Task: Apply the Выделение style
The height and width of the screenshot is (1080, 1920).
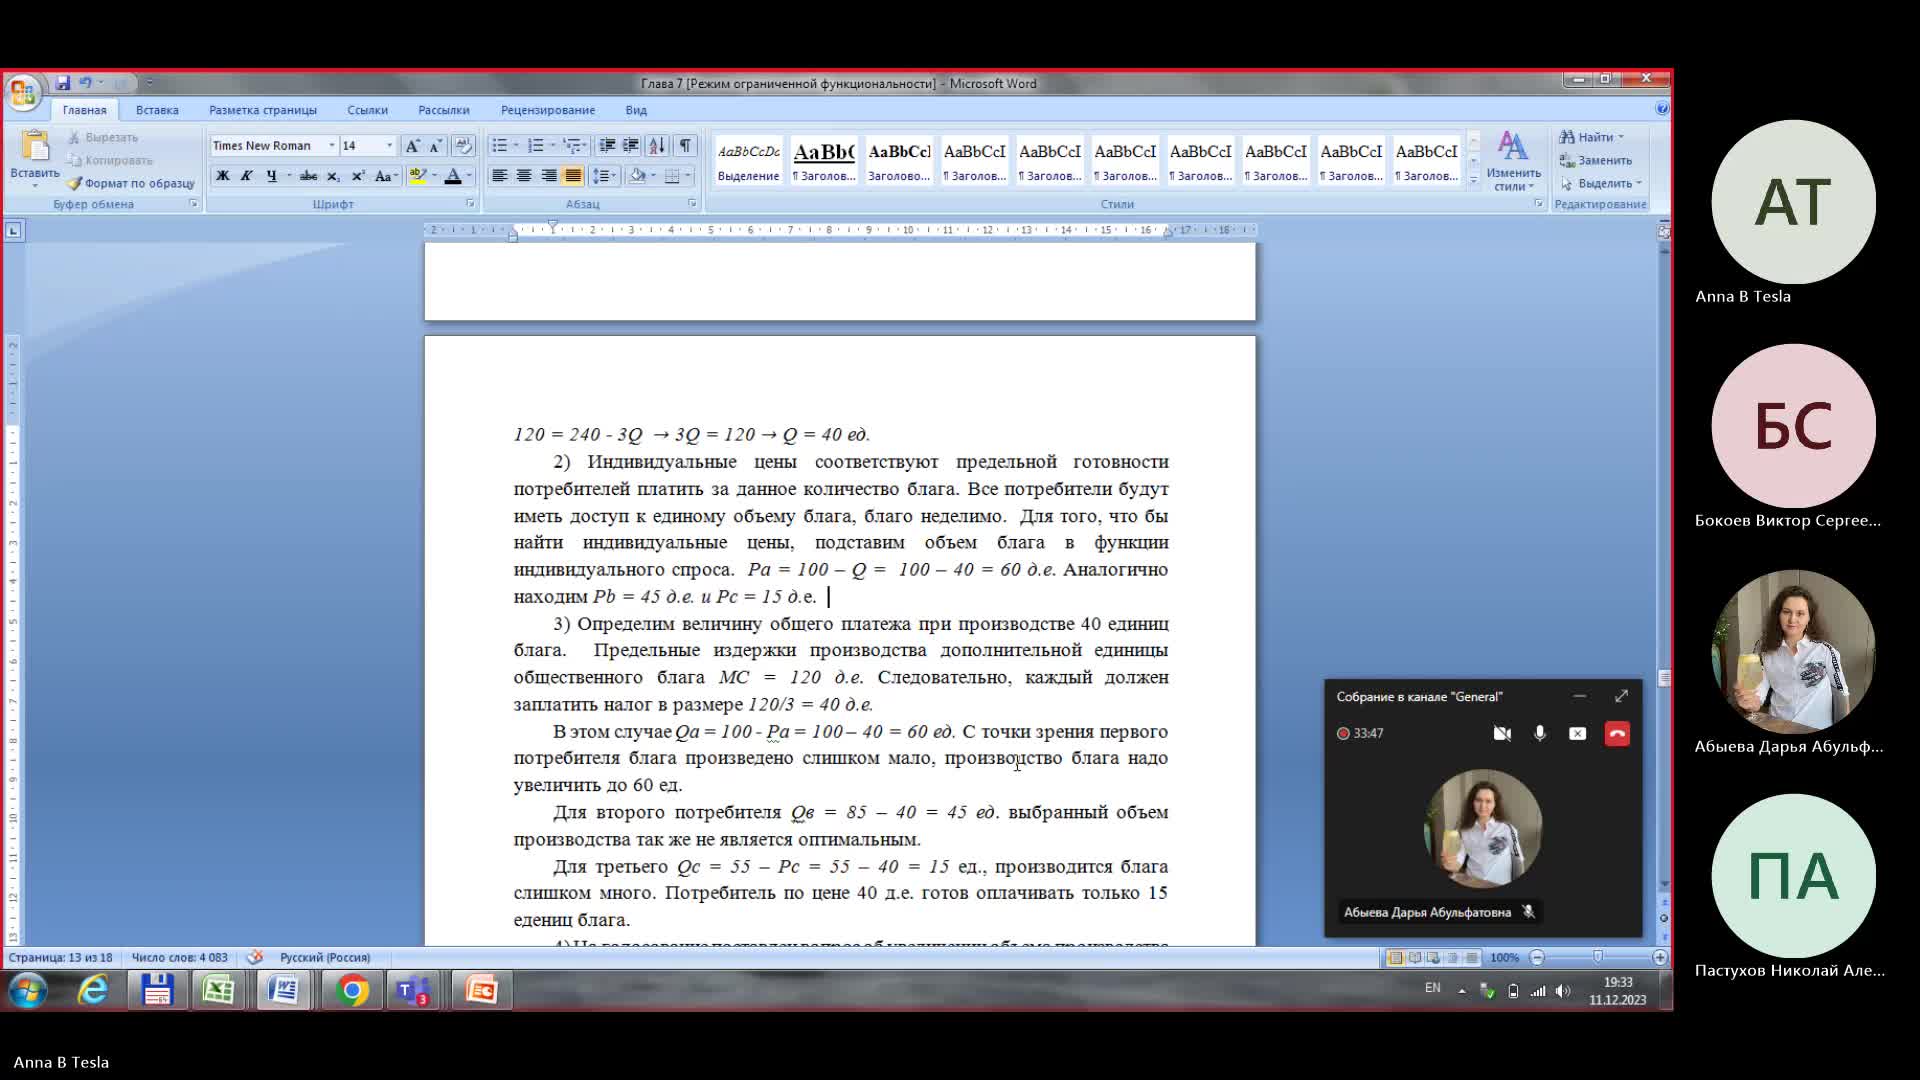Action: pyautogui.click(x=748, y=161)
